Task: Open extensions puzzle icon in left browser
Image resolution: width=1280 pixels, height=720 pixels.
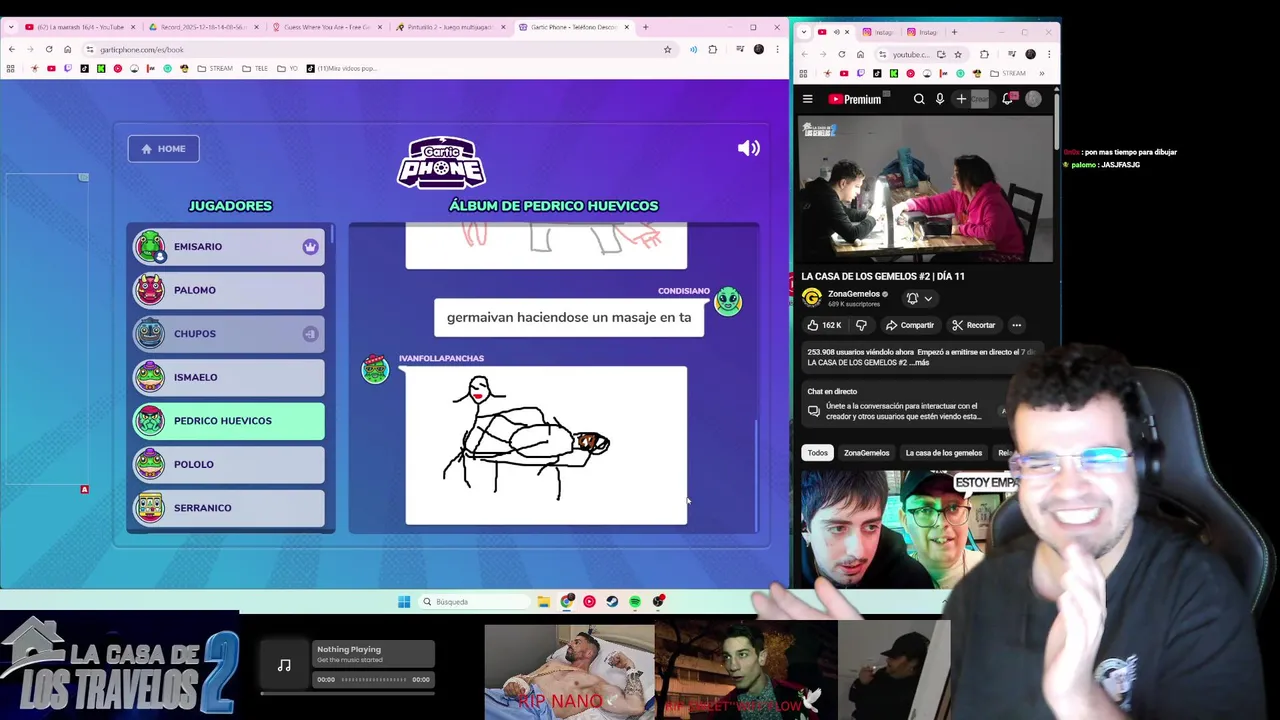Action: tap(713, 49)
